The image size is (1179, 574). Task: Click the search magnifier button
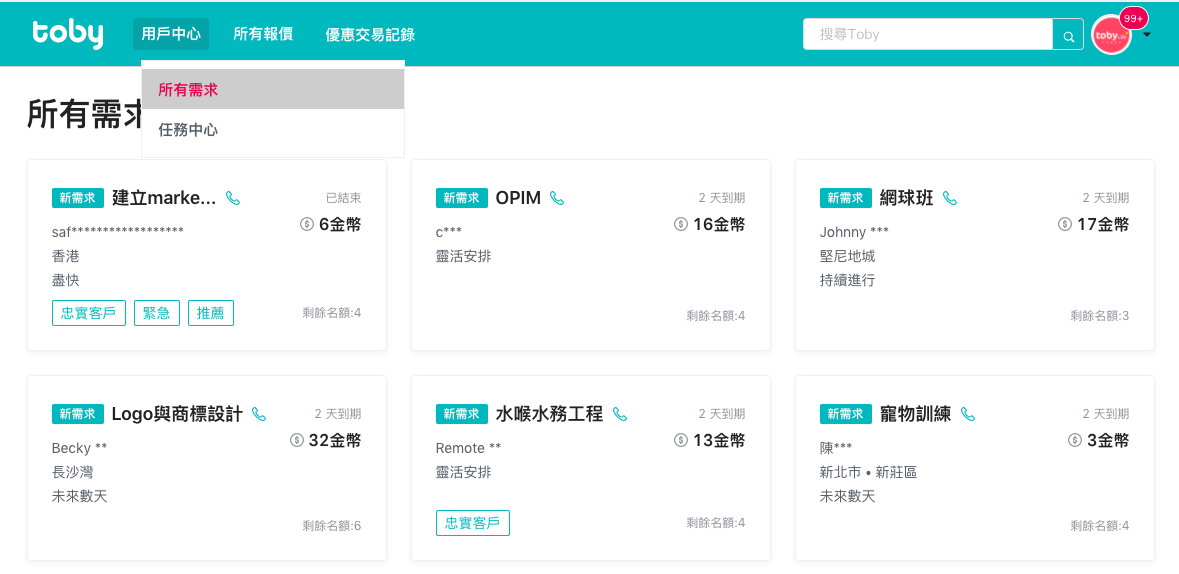pos(1068,35)
